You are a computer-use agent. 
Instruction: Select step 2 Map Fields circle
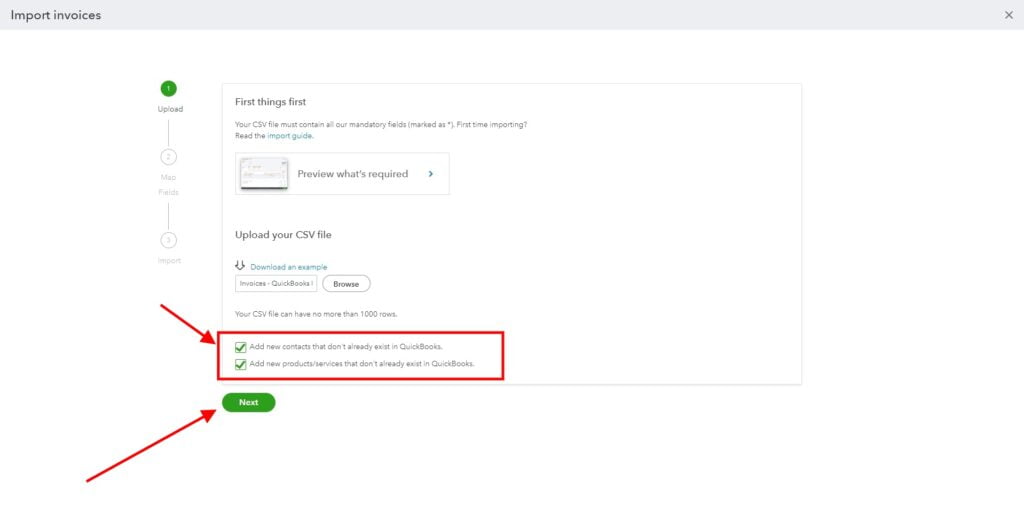pos(168,157)
